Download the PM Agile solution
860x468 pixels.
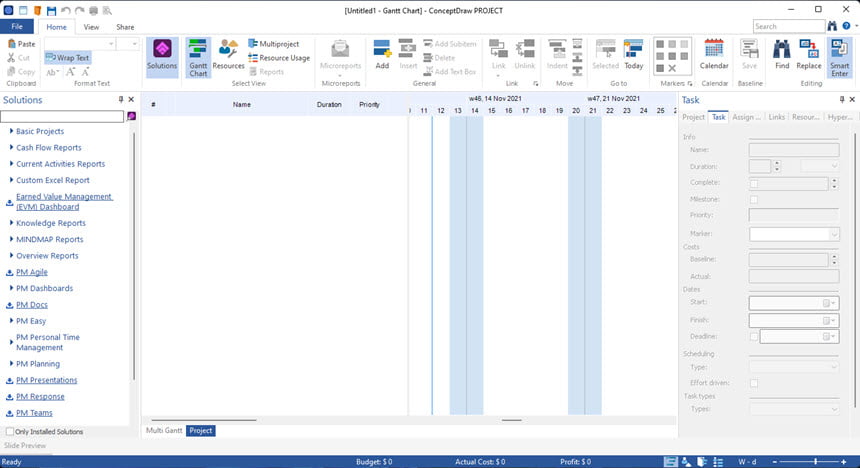[9, 272]
